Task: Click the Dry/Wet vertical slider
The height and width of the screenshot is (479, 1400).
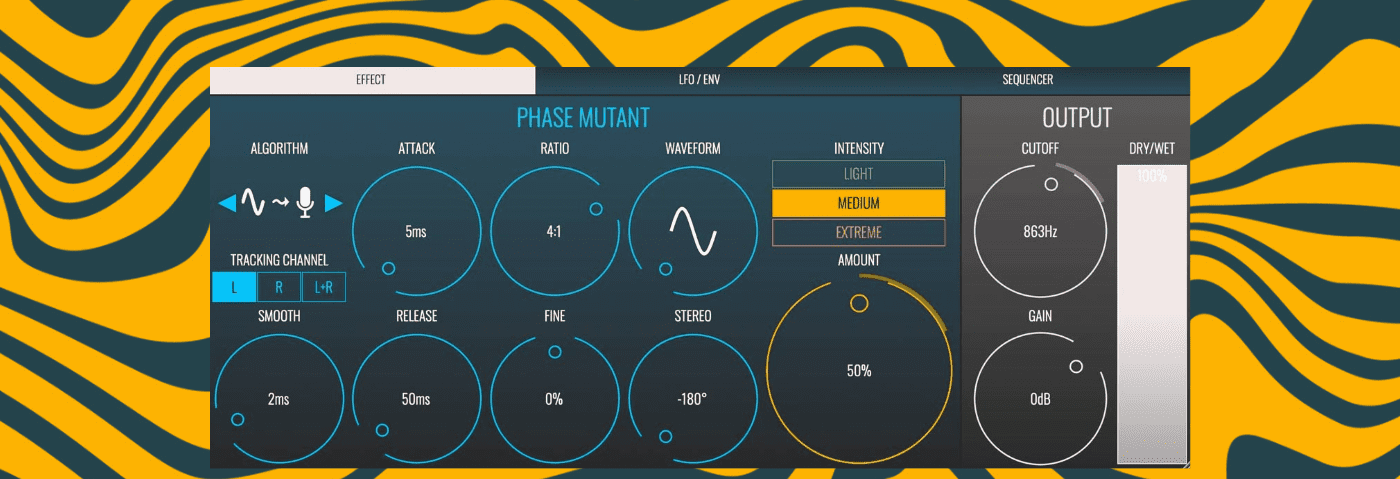Action: click(1151, 314)
